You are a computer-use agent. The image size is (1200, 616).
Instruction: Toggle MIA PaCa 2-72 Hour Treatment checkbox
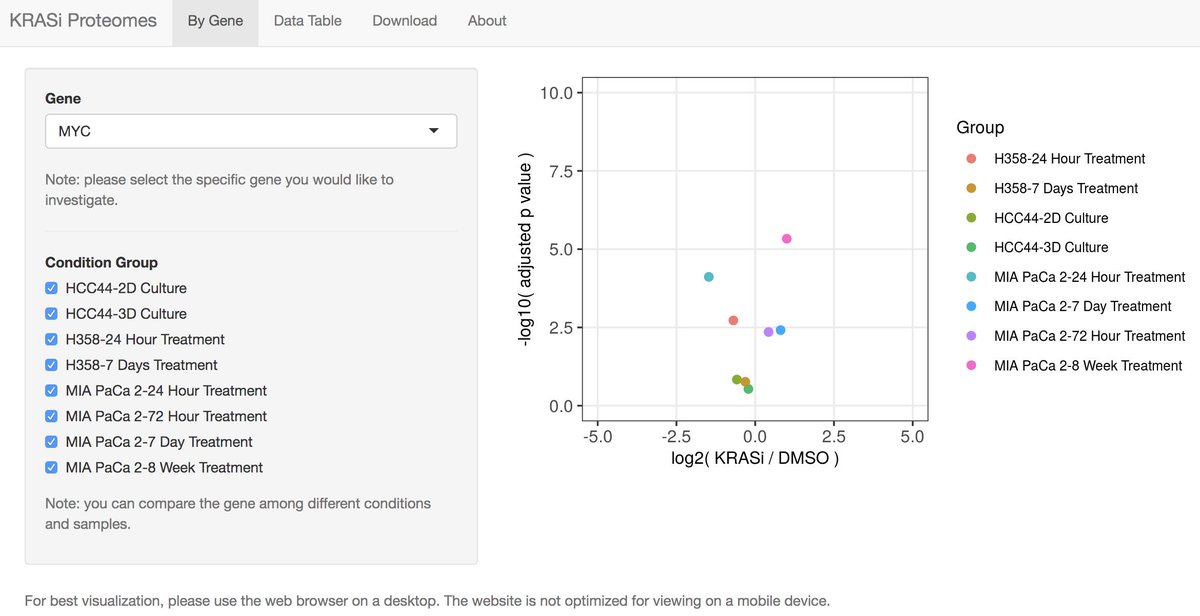52,416
